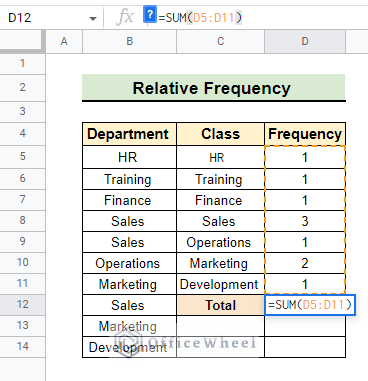The width and height of the screenshot is (368, 381).
Task: Select Sales cell in row 8 Department column
Action: (x=129, y=221)
